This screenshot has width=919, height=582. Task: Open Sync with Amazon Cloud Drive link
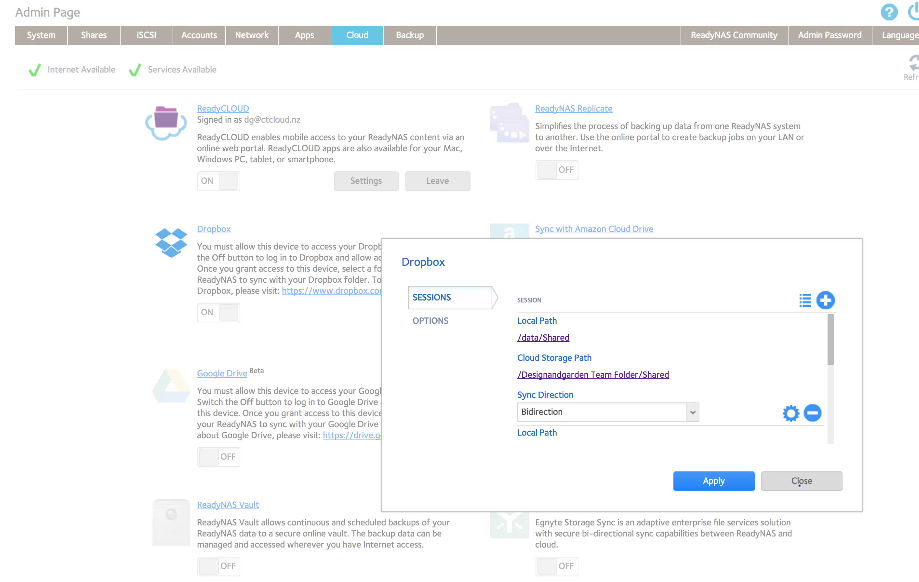point(594,229)
